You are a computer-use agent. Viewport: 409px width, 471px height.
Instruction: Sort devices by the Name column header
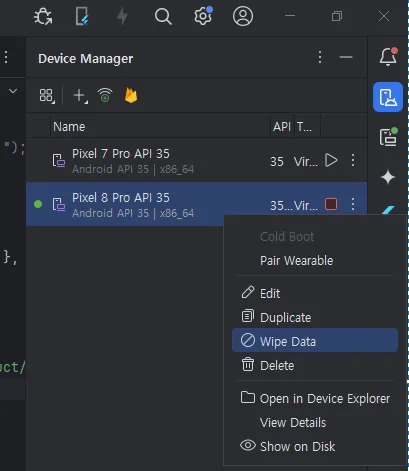[x=160, y=127]
